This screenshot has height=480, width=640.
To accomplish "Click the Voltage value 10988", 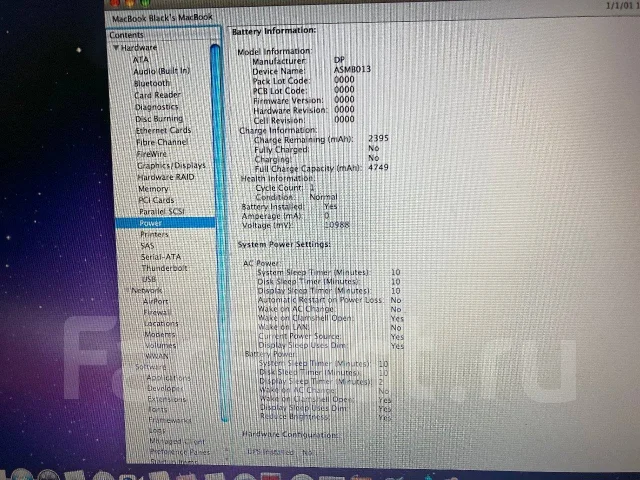I will point(337,225).
